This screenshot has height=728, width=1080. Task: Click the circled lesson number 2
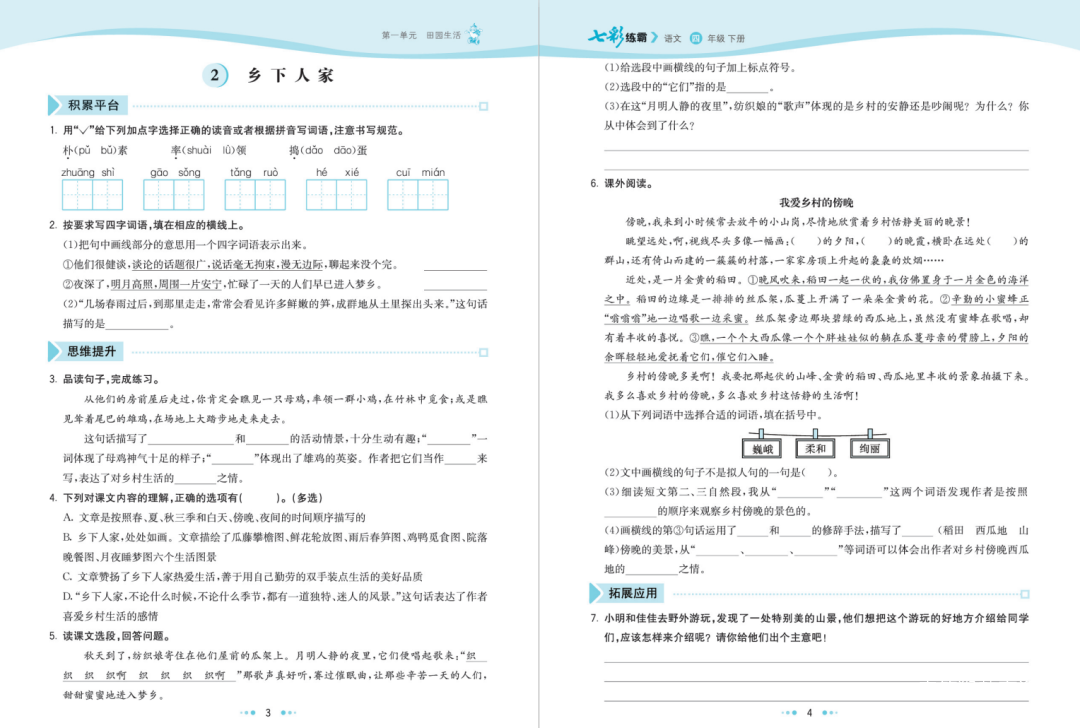pos(216,75)
